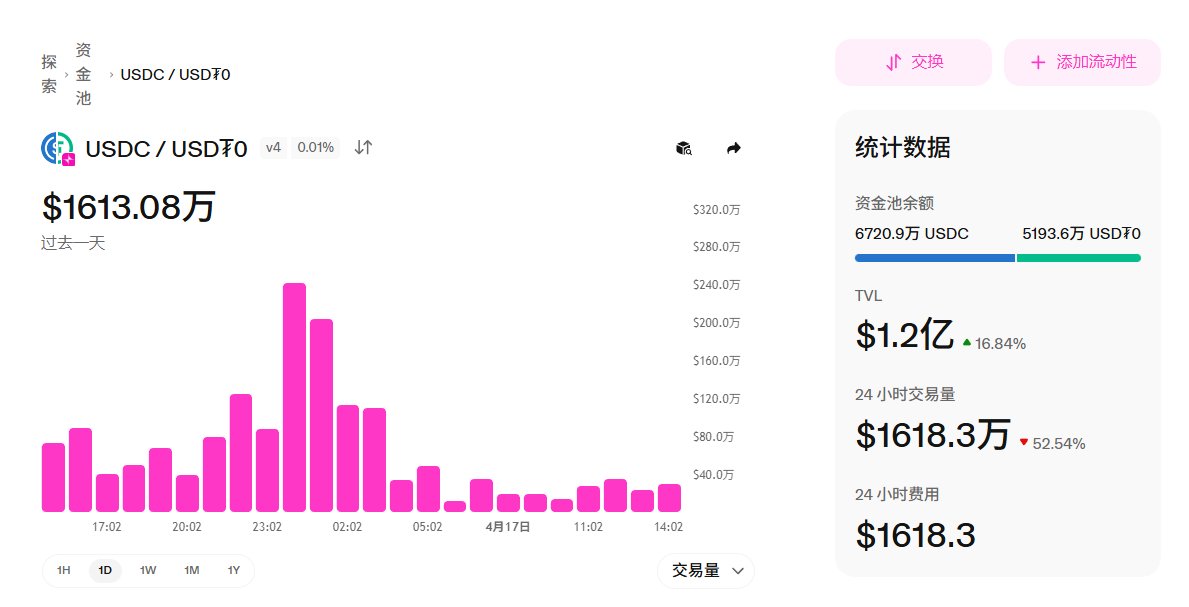Image resolution: width=1189 pixels, height=607 pixels.
Task: Click the 统计数据 statistics heading
Action: tap(902, 147)
